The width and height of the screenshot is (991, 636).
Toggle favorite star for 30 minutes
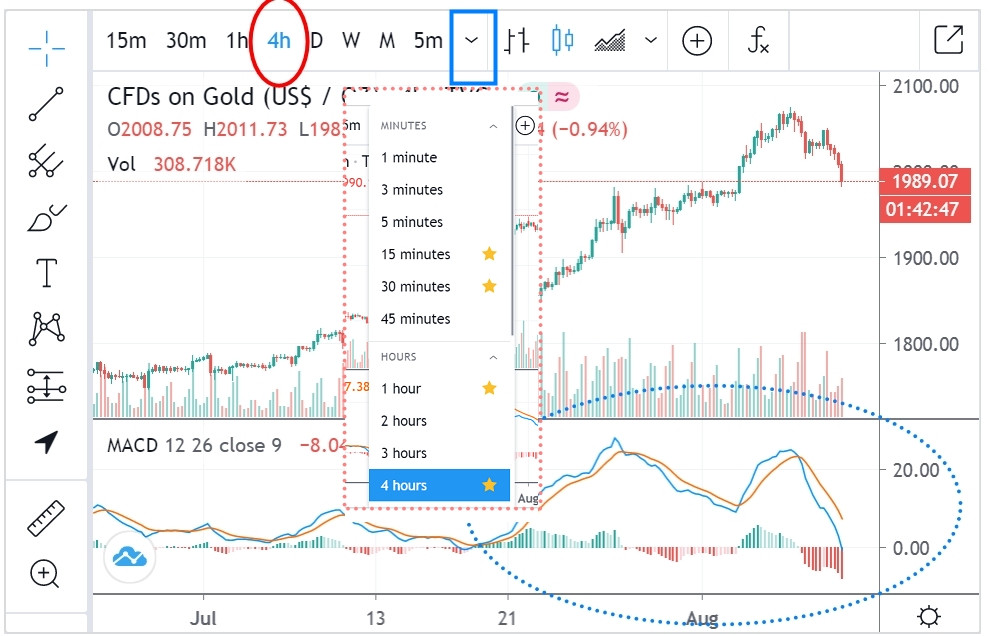[x=489, y=286]
